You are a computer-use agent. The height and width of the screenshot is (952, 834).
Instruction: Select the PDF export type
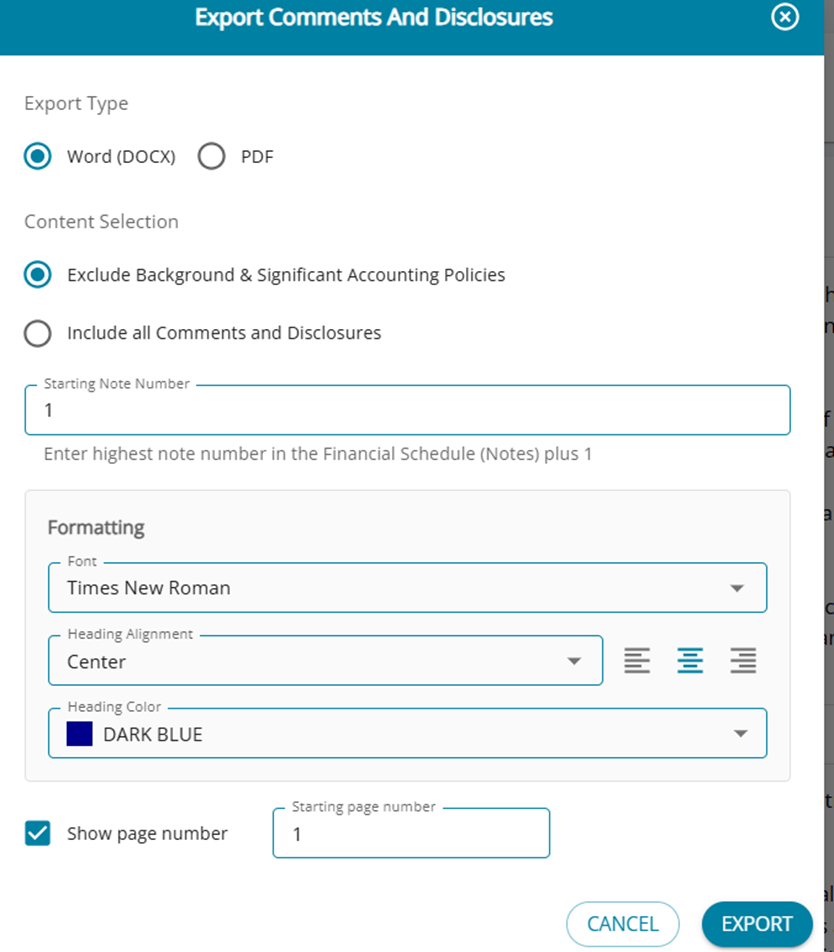211,157
